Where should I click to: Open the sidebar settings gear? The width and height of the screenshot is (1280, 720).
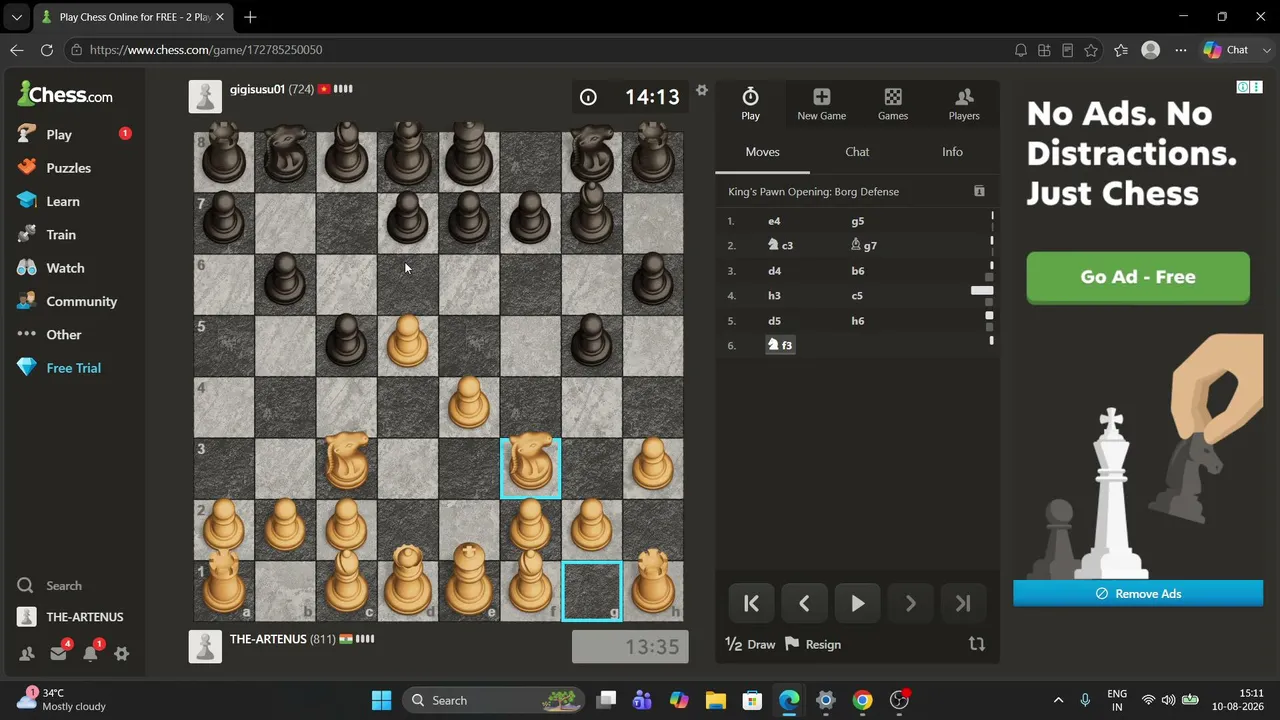tap(122, 654)
